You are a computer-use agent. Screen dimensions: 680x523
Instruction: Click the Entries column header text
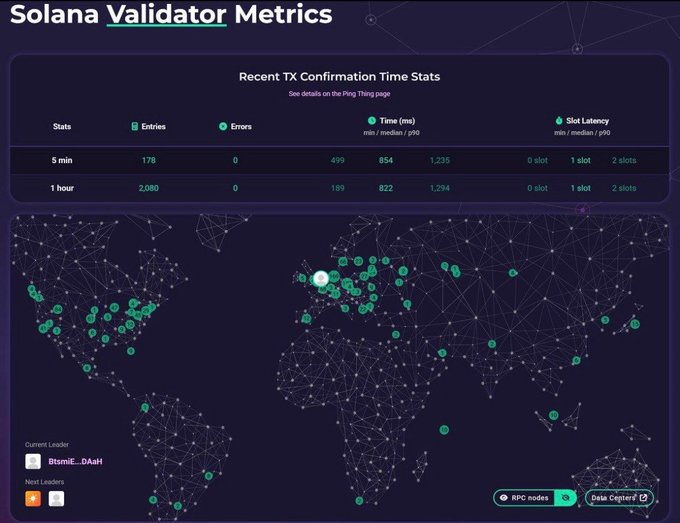coord(154,127)
